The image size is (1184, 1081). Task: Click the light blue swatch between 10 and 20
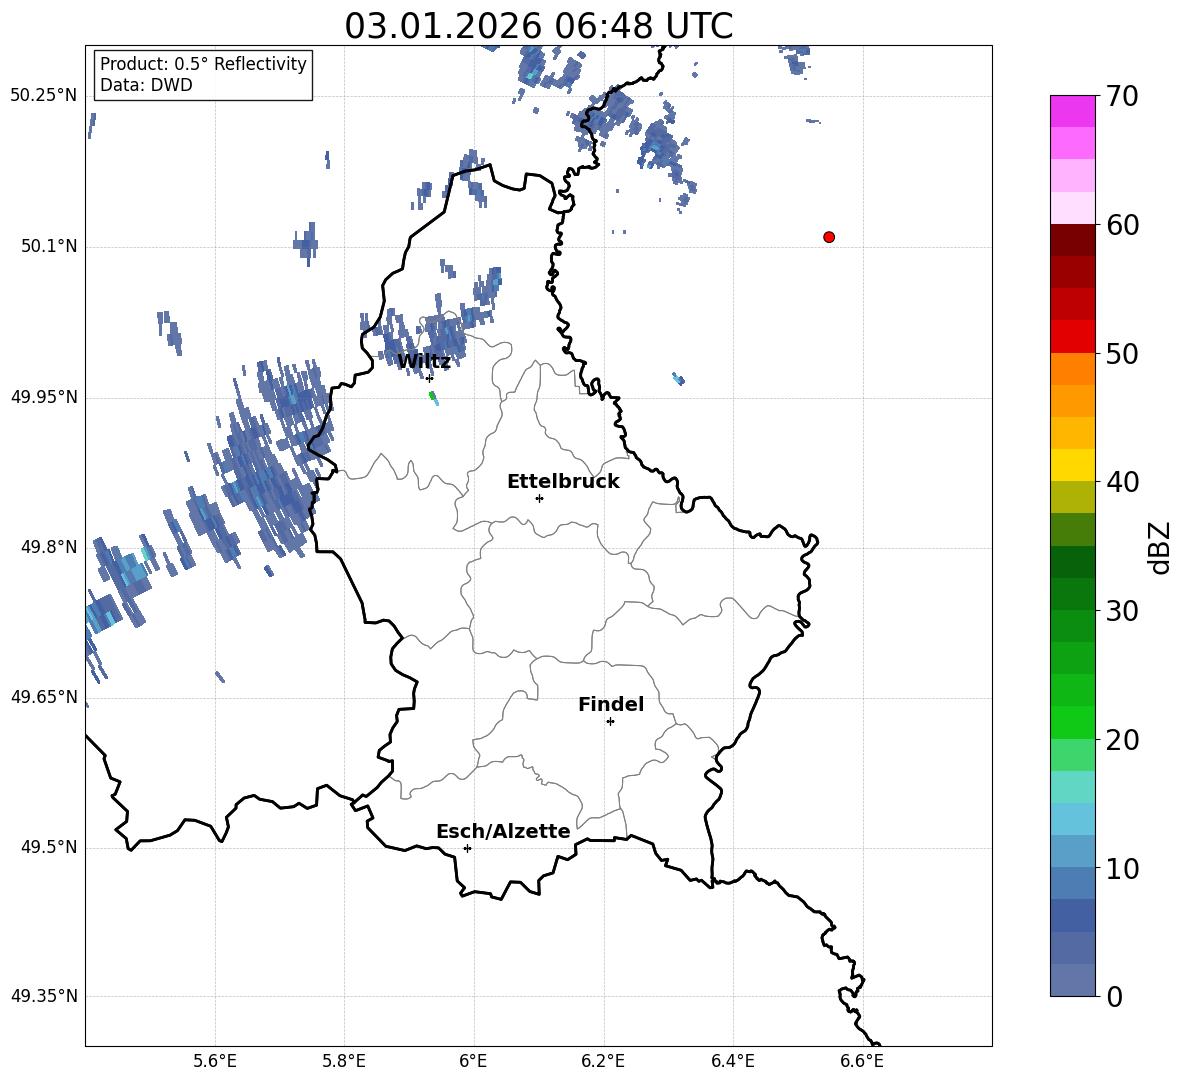(x=1072, y=819)
